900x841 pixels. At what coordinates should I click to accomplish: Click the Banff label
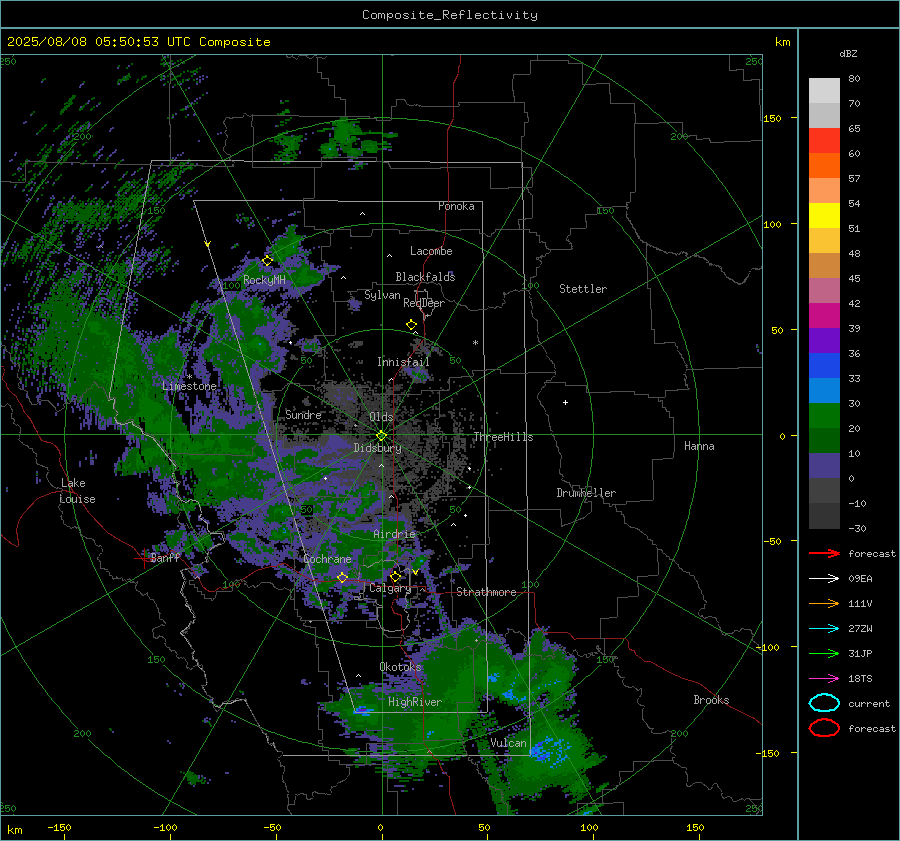(x=165, y=557)
